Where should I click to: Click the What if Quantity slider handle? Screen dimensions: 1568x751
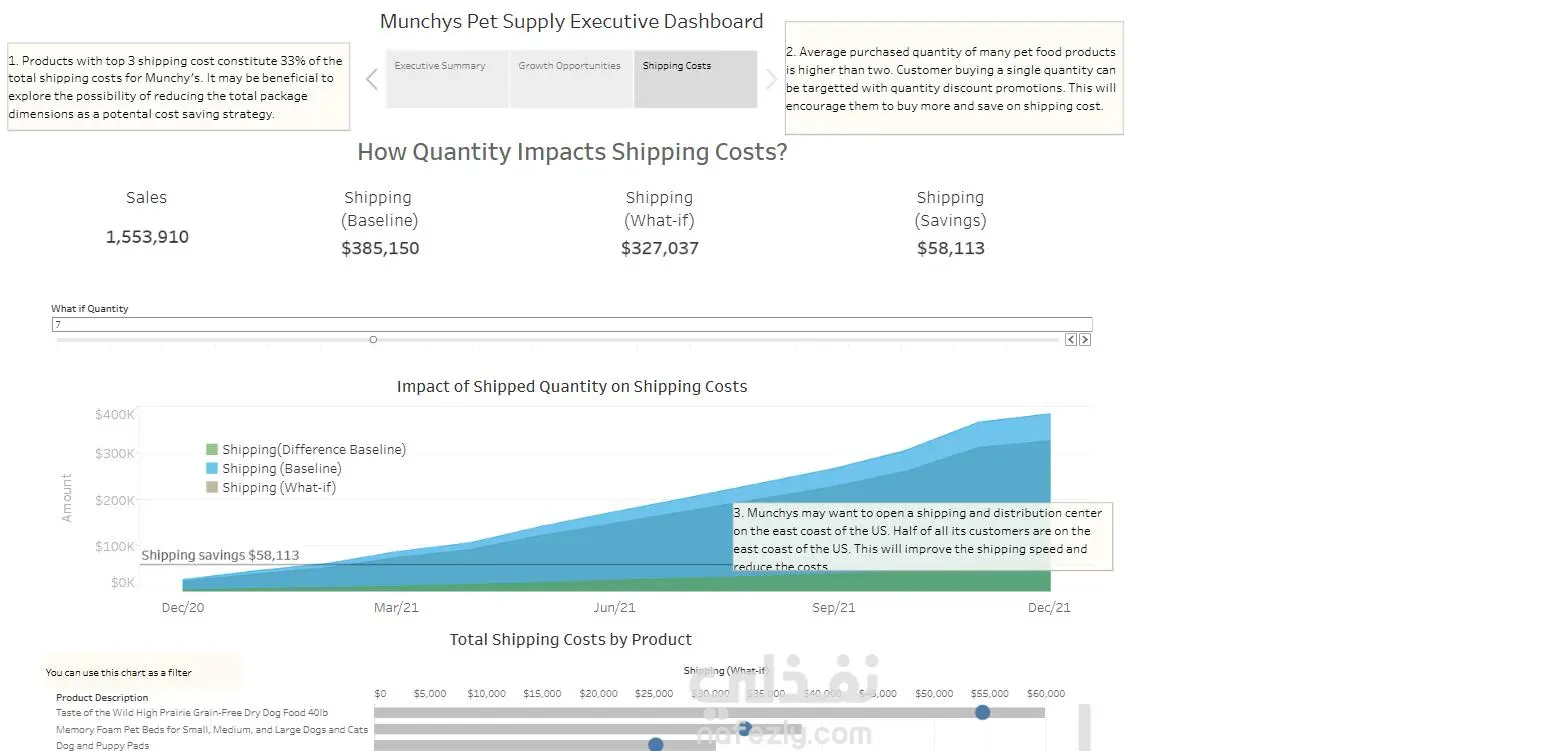[373, 340]
